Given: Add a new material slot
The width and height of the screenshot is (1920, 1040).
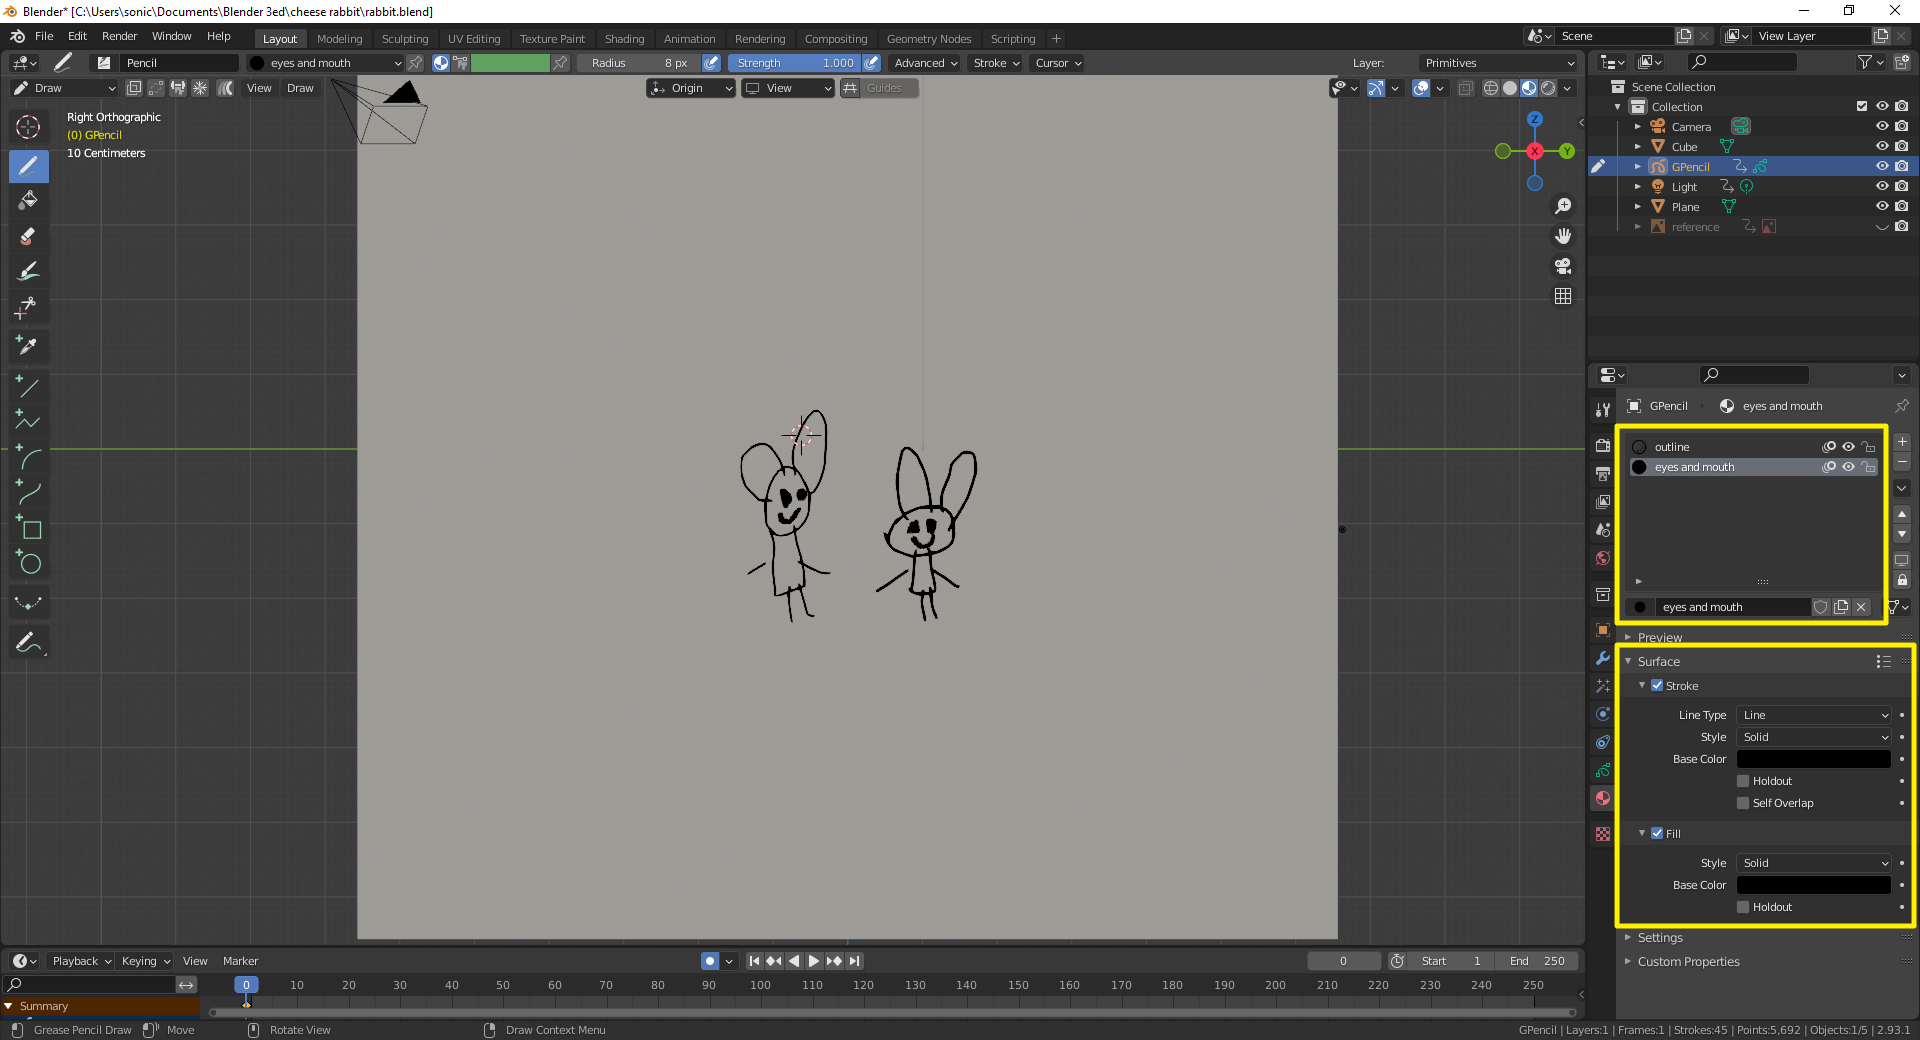Looking at the screenshot, I should [1902, 442].
